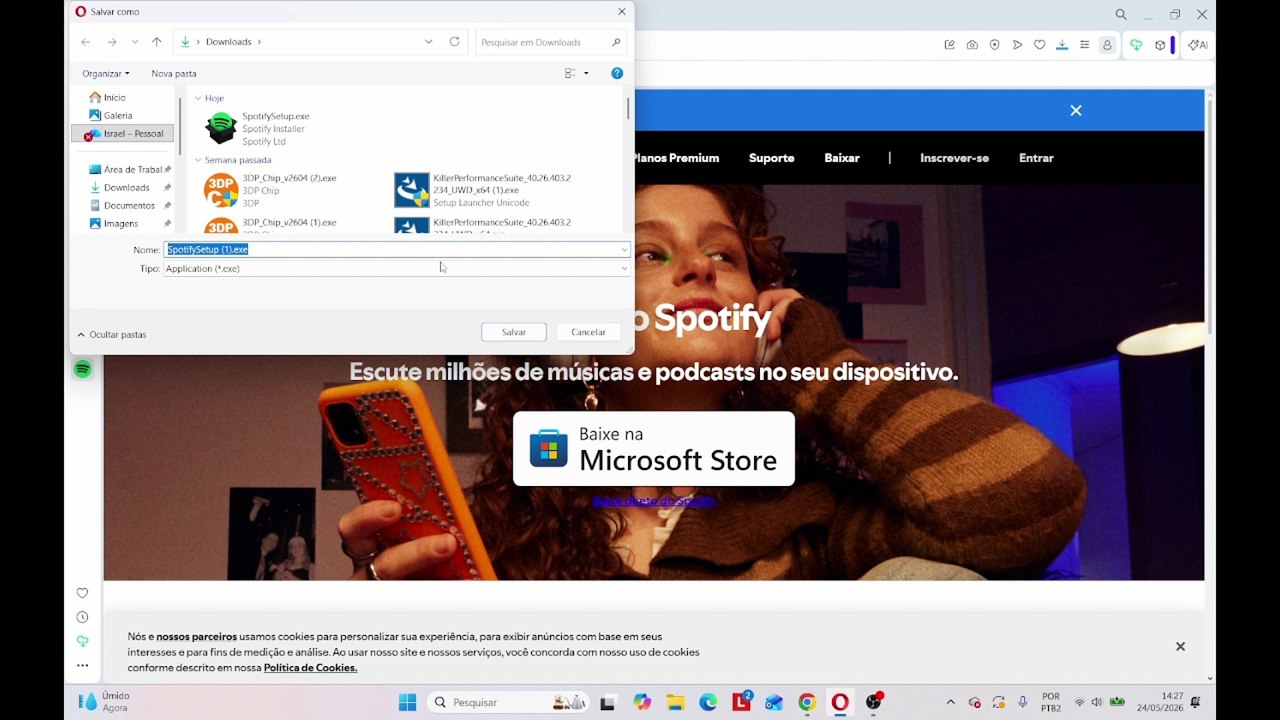Image resolution: width=1280 pixels, height=720 pixels.
Task: Show hidden system tray icons
Action: [x=950, y=702]
